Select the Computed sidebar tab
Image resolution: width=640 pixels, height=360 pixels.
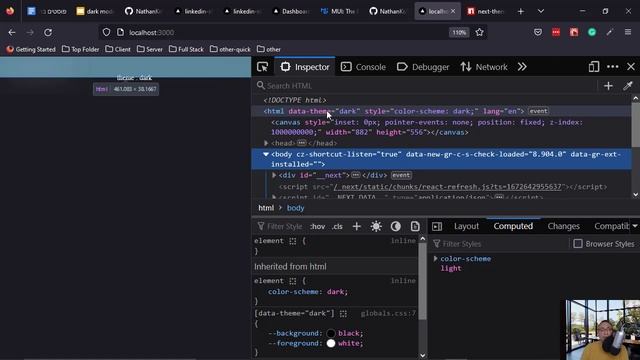(x=513, y=226)
